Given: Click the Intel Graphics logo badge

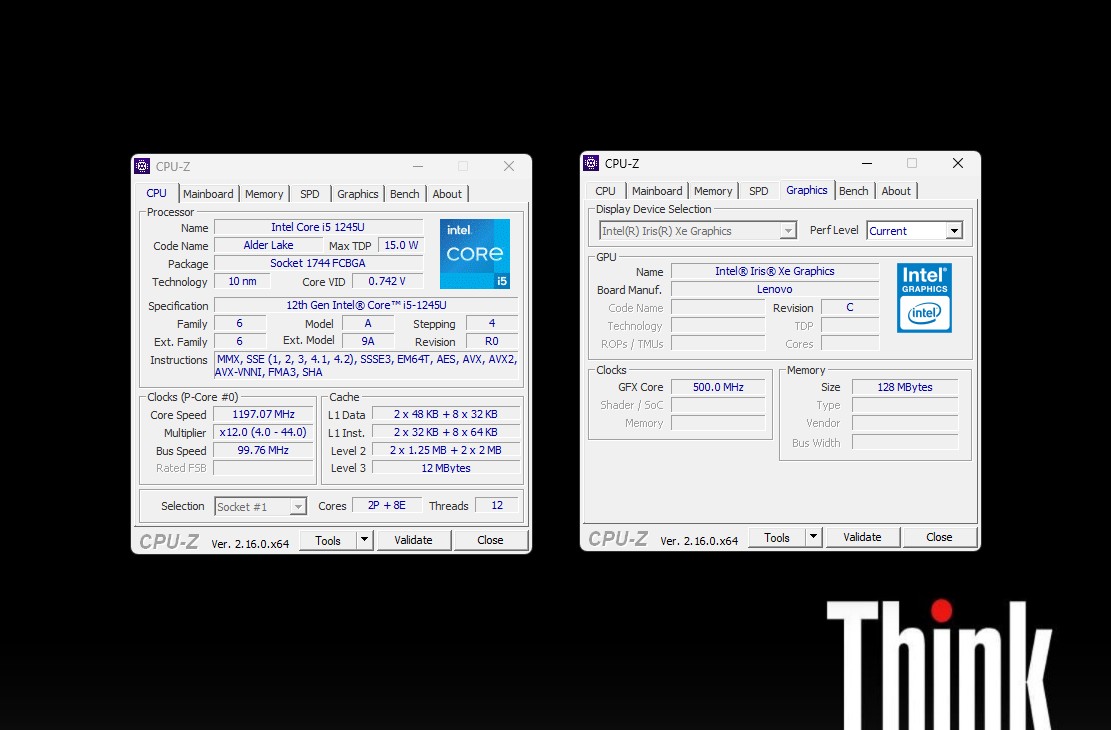Looking at the screenshot, I should [x=924, y=297].
